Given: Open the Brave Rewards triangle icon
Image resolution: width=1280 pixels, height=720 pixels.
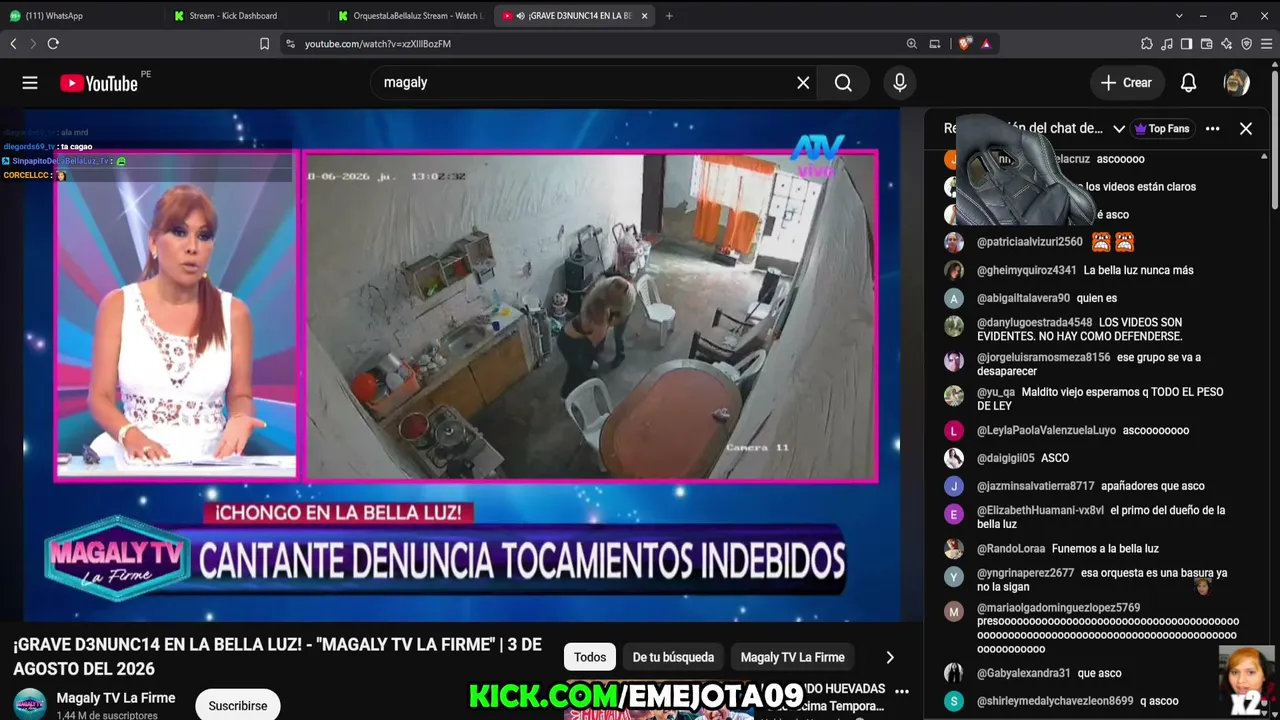Looking at the screenshot, I should 986,44.
